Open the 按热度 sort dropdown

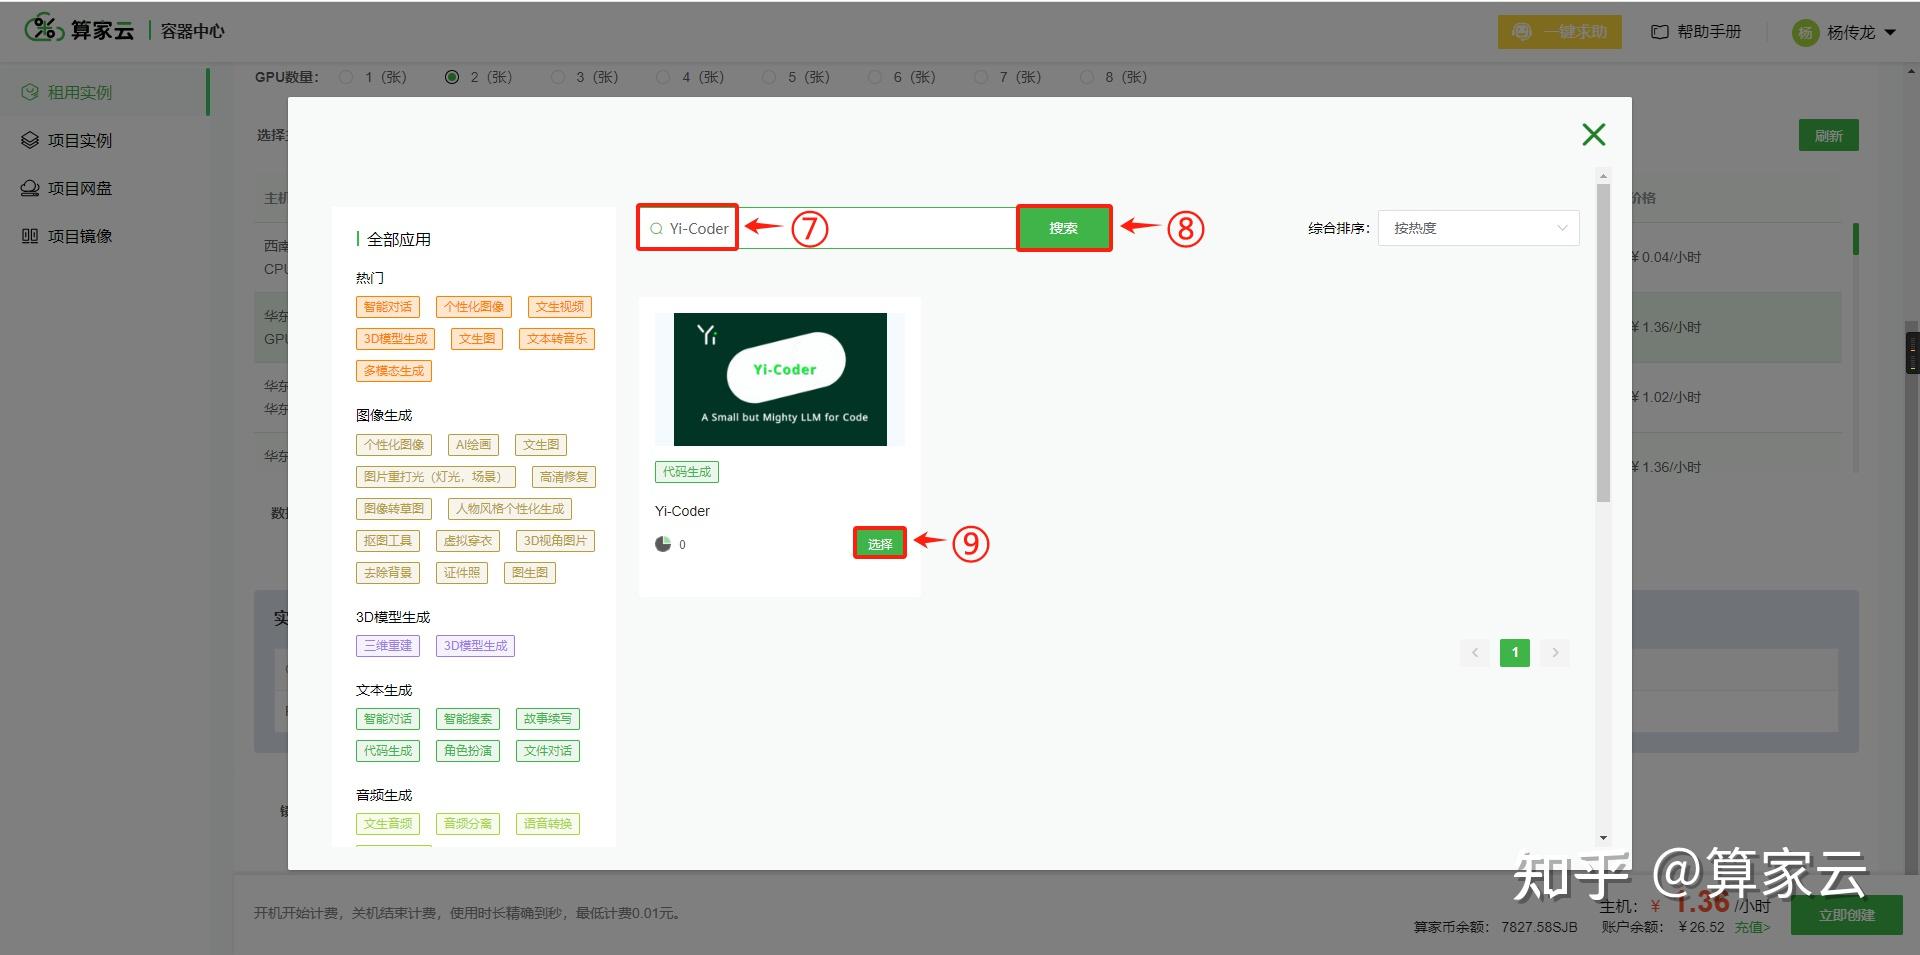(1479, 228)
